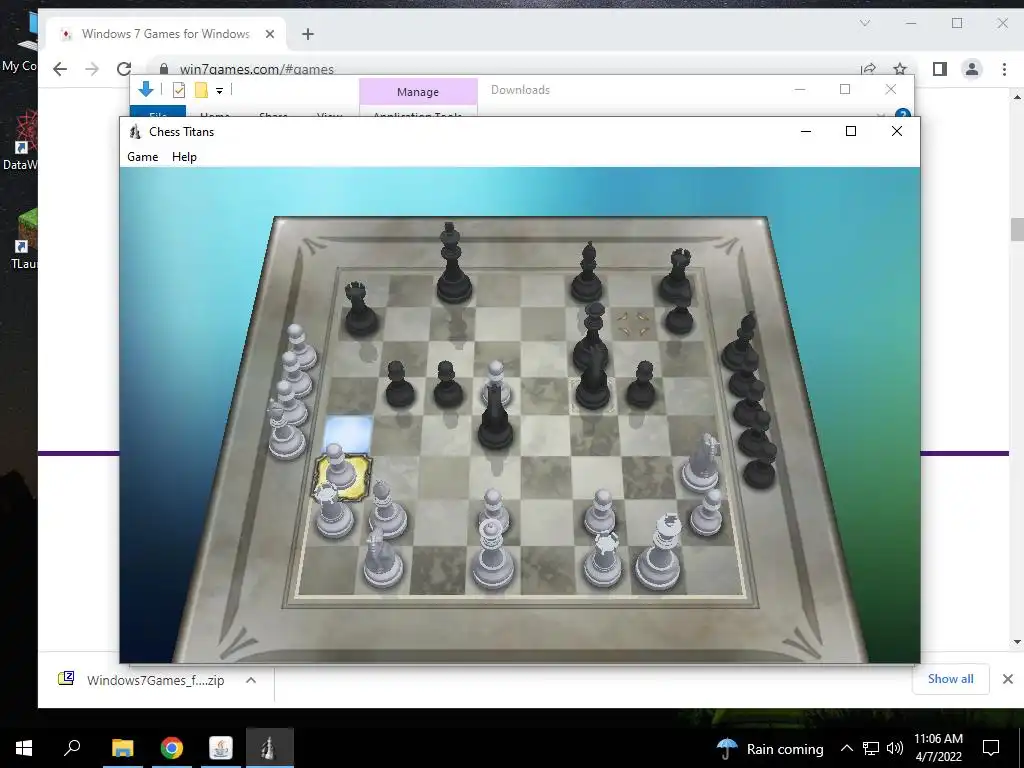Click blue down-arrow icon in Downloads explorer window
Screen dimensions: 1024x768
pyautogui.click(x=146, y=90)
